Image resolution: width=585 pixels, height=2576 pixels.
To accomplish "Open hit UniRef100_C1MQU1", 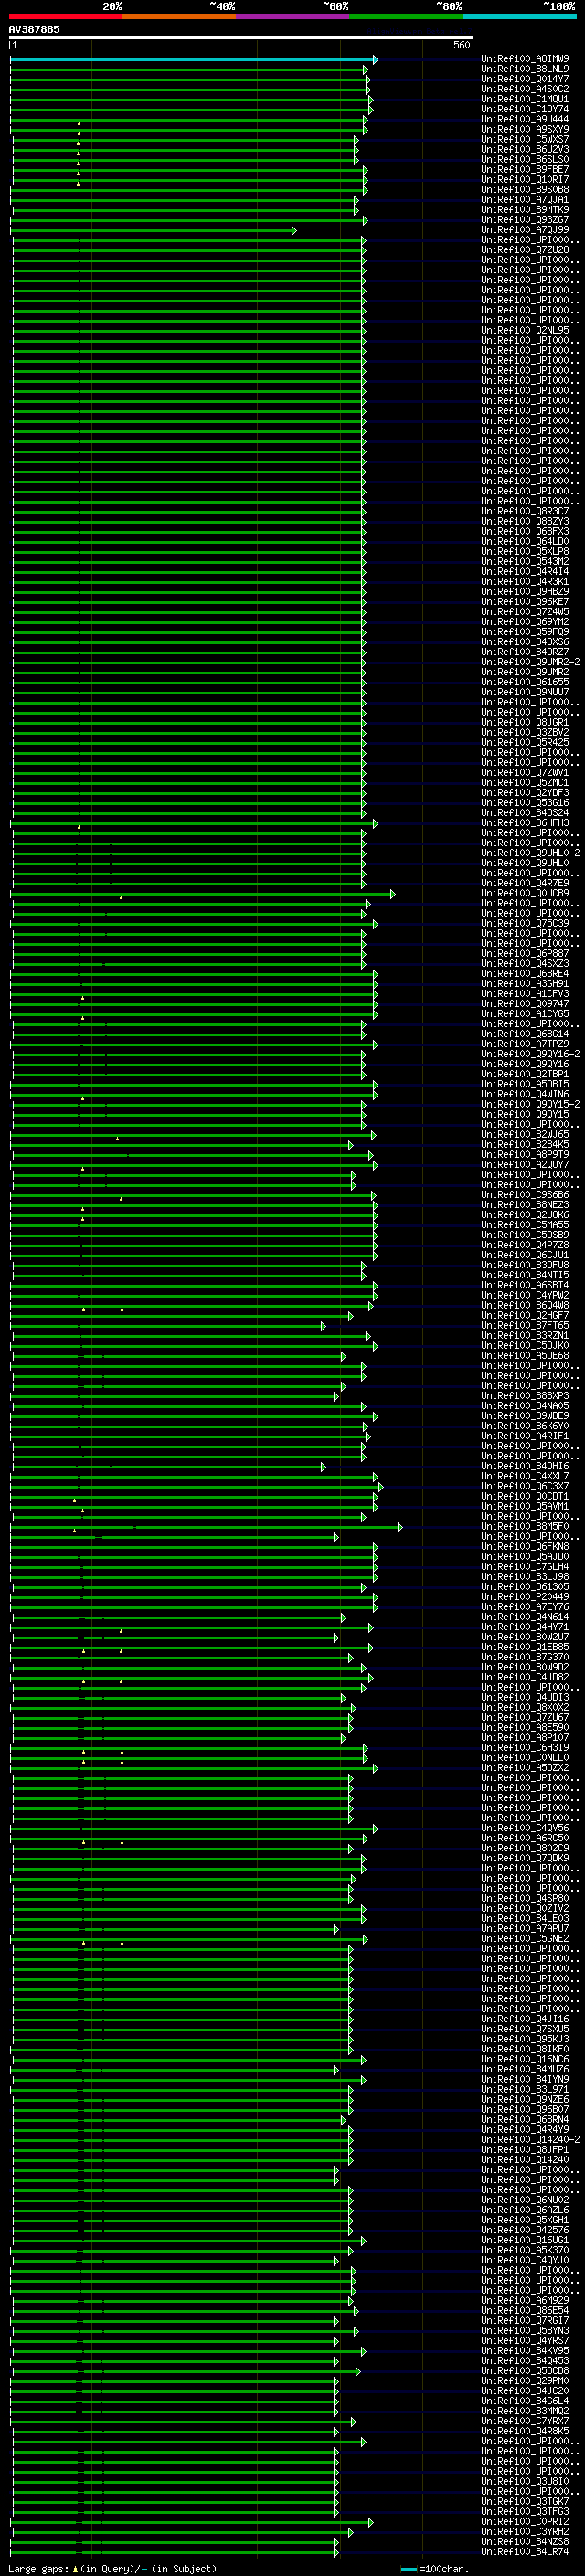I will (x=525, y=99).
